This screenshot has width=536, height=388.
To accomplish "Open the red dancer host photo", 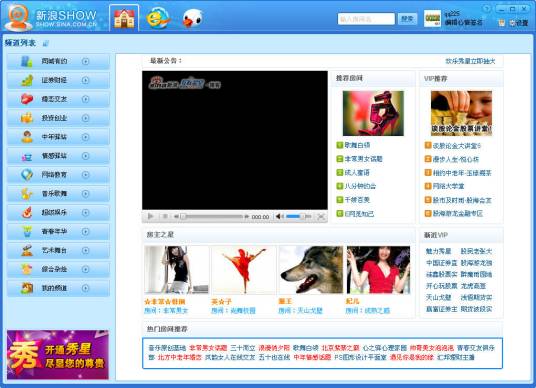I will click(243, 270).
